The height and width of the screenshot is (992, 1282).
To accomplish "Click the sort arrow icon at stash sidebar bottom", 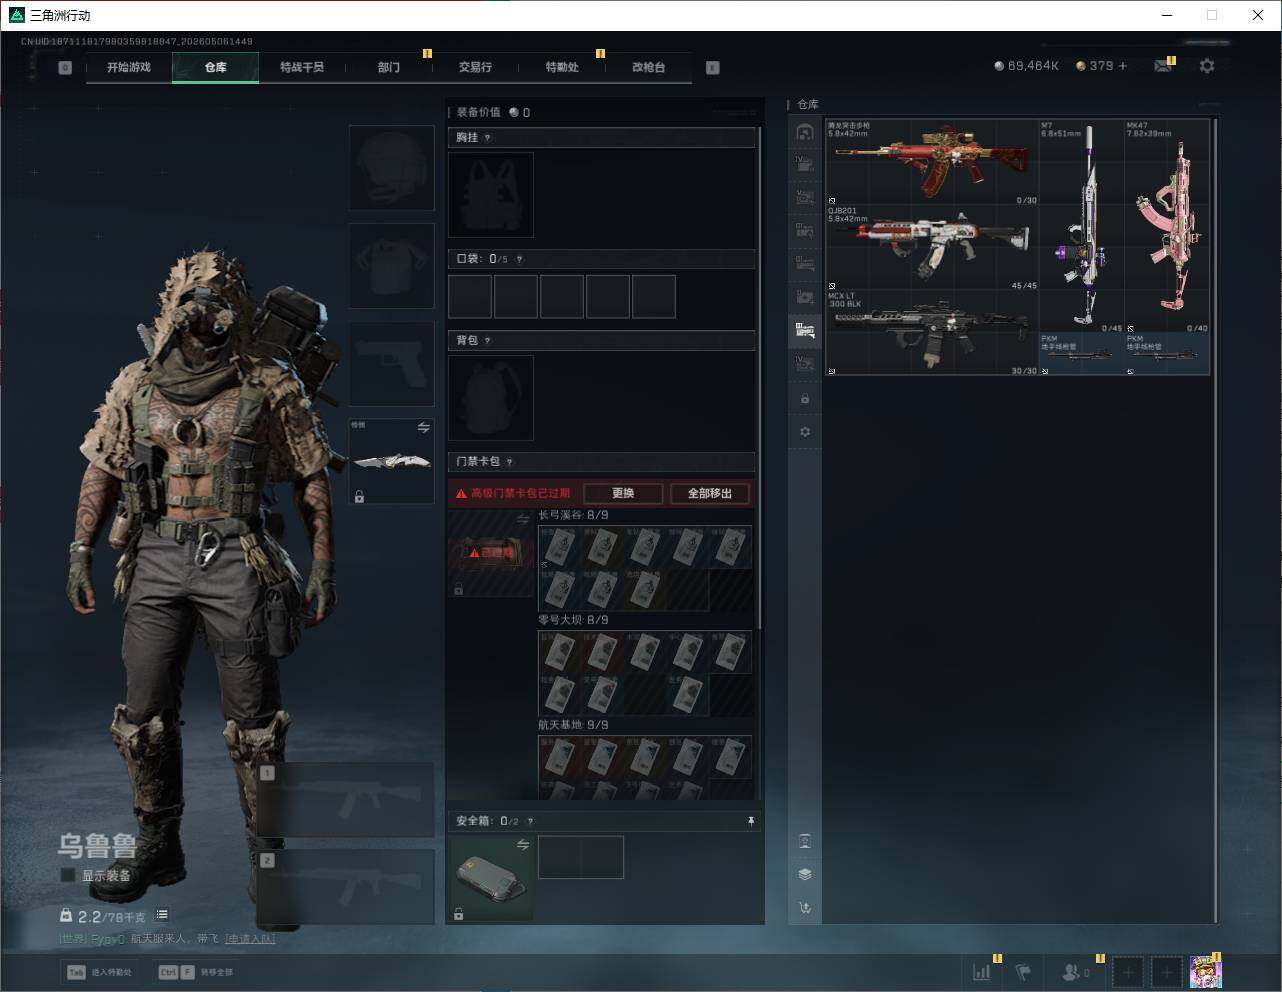I will 805,908.
